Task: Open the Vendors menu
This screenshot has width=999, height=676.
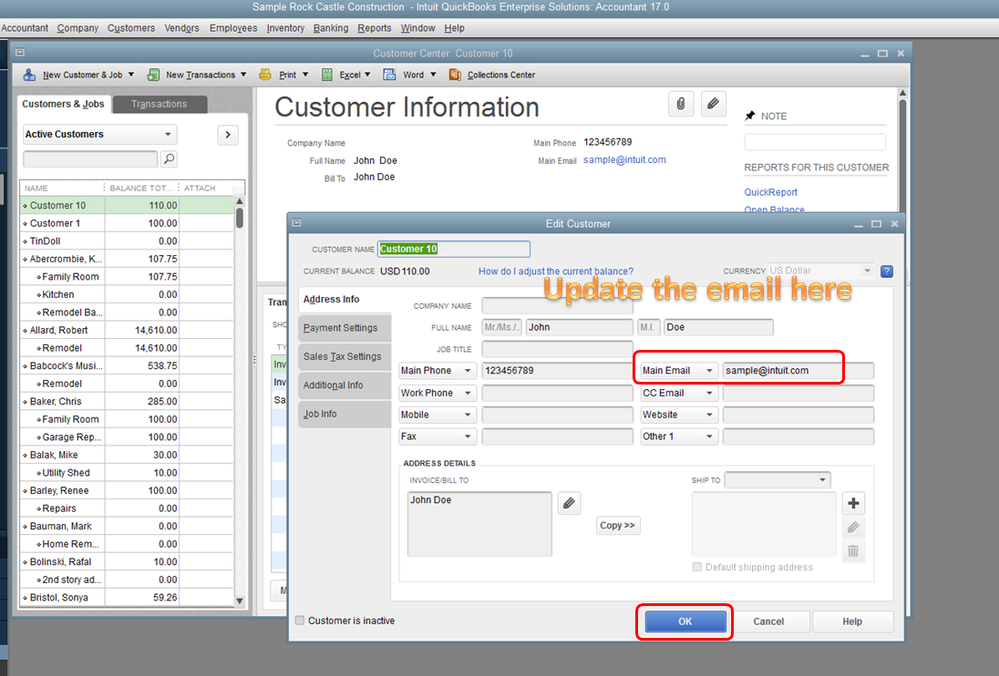Action: coord(182,28)
